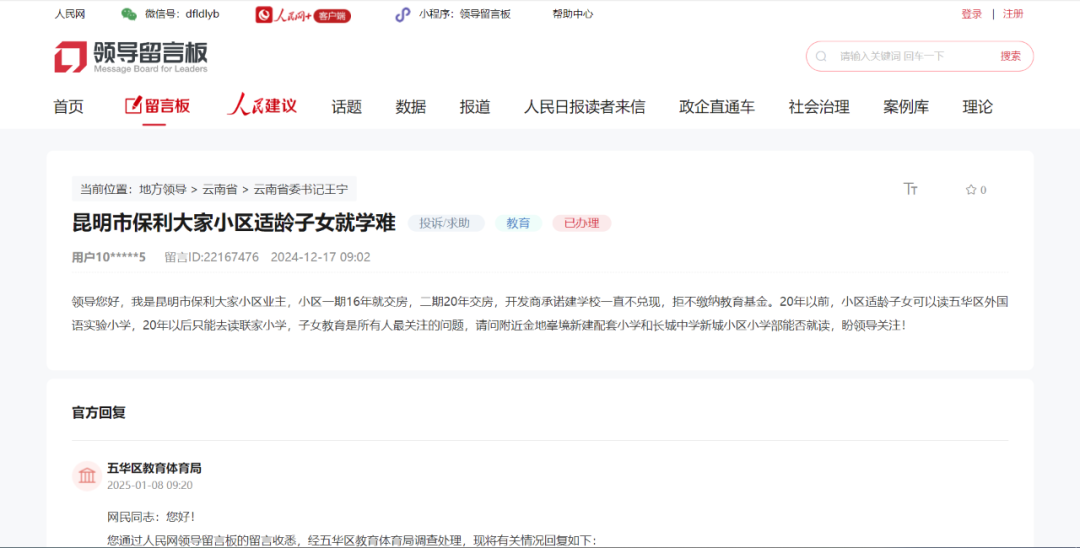Open 人民建议 navigation item
Image resolution: width=1080 pixels, height=548 pixels.
point(262,105)
